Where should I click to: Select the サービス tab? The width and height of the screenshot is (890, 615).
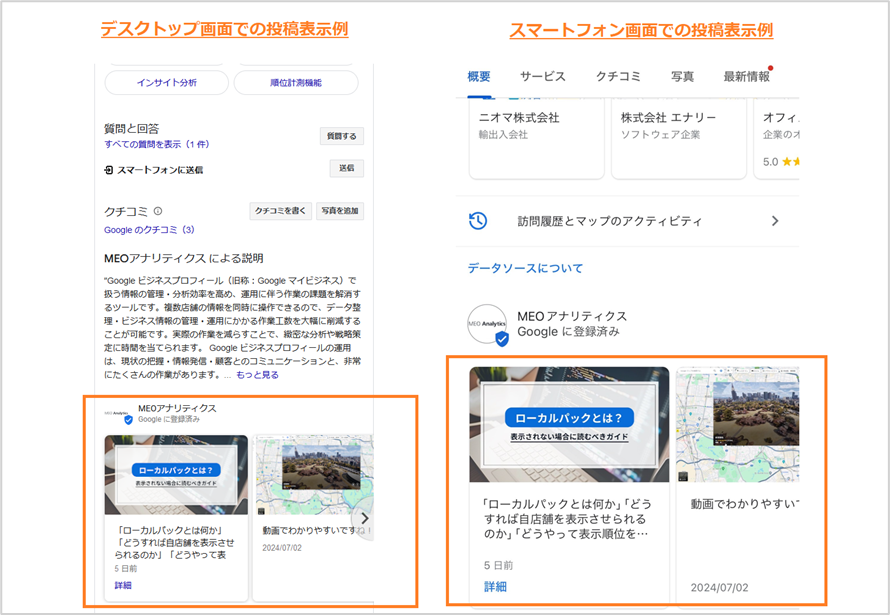click(x=543, y=77)
